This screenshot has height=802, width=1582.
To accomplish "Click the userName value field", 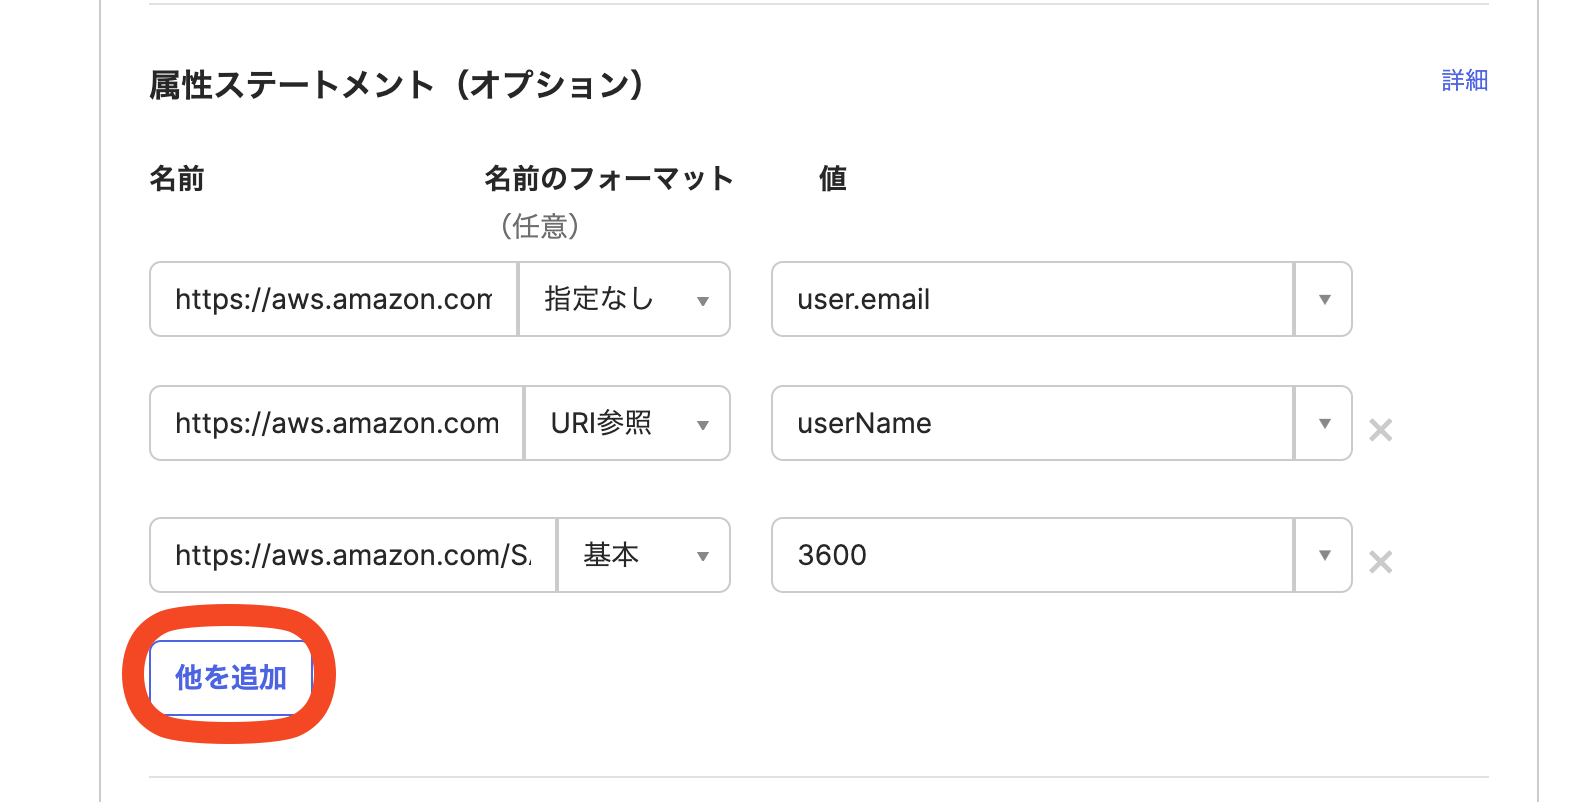I will [1033, 423].
